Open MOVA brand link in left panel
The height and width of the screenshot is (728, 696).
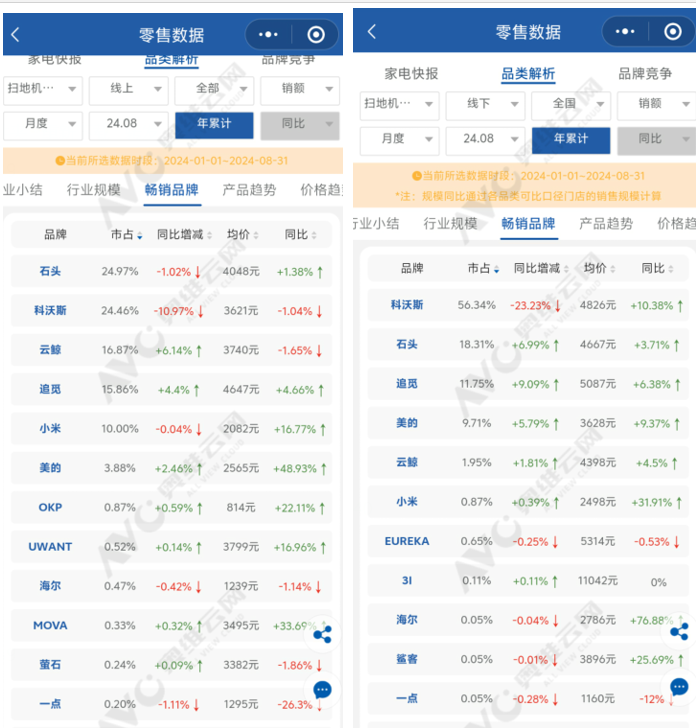[x=50, y=625]
